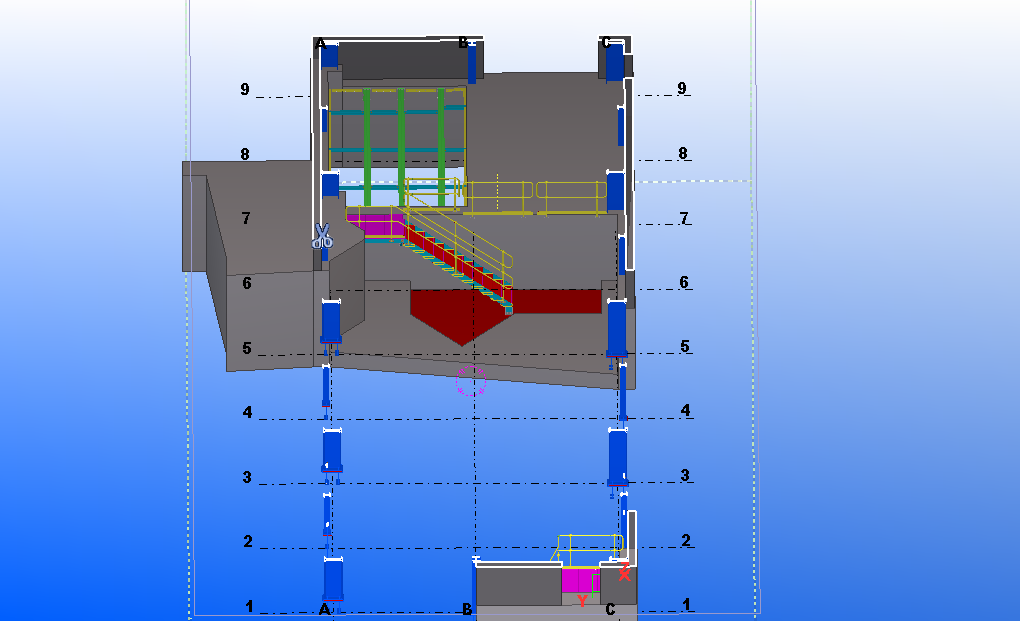Click grid label 3 on left side
Viewport: 1020px width, 621px height.
tap(247, 478)
